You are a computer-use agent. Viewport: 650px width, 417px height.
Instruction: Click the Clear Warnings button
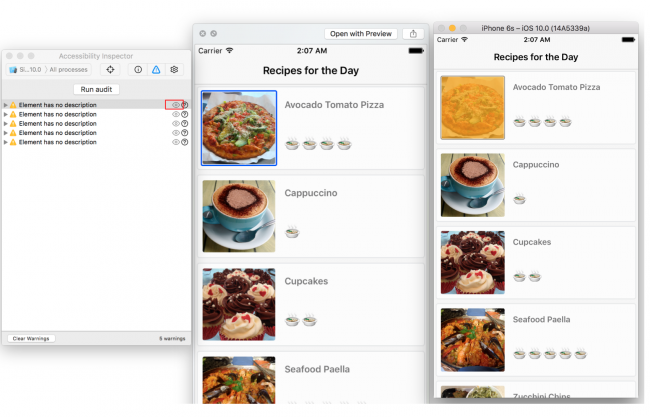31,339
